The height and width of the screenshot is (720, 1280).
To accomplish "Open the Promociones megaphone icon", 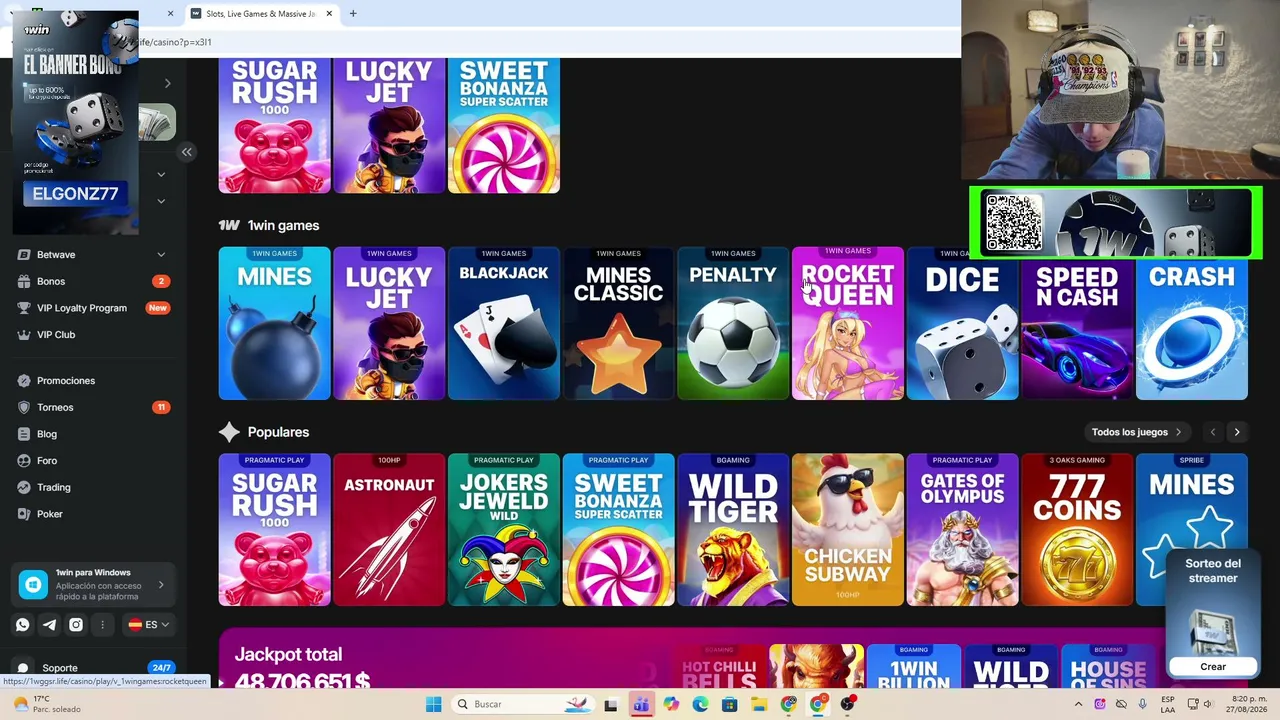I will [x=24, y=381].
